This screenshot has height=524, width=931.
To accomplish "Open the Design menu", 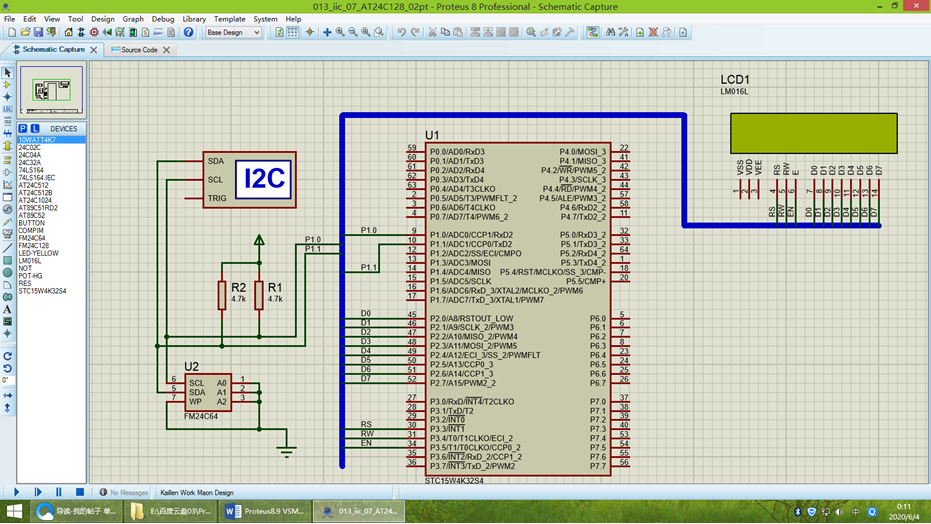I will (102, 19).
